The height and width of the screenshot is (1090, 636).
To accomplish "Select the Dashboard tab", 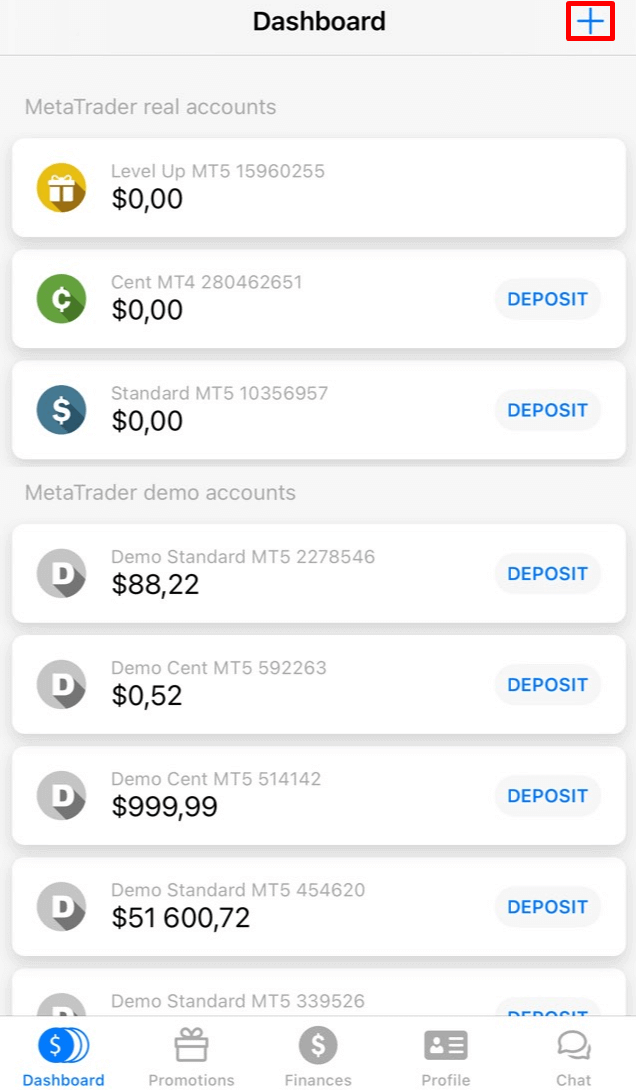I will (63, 1058).
